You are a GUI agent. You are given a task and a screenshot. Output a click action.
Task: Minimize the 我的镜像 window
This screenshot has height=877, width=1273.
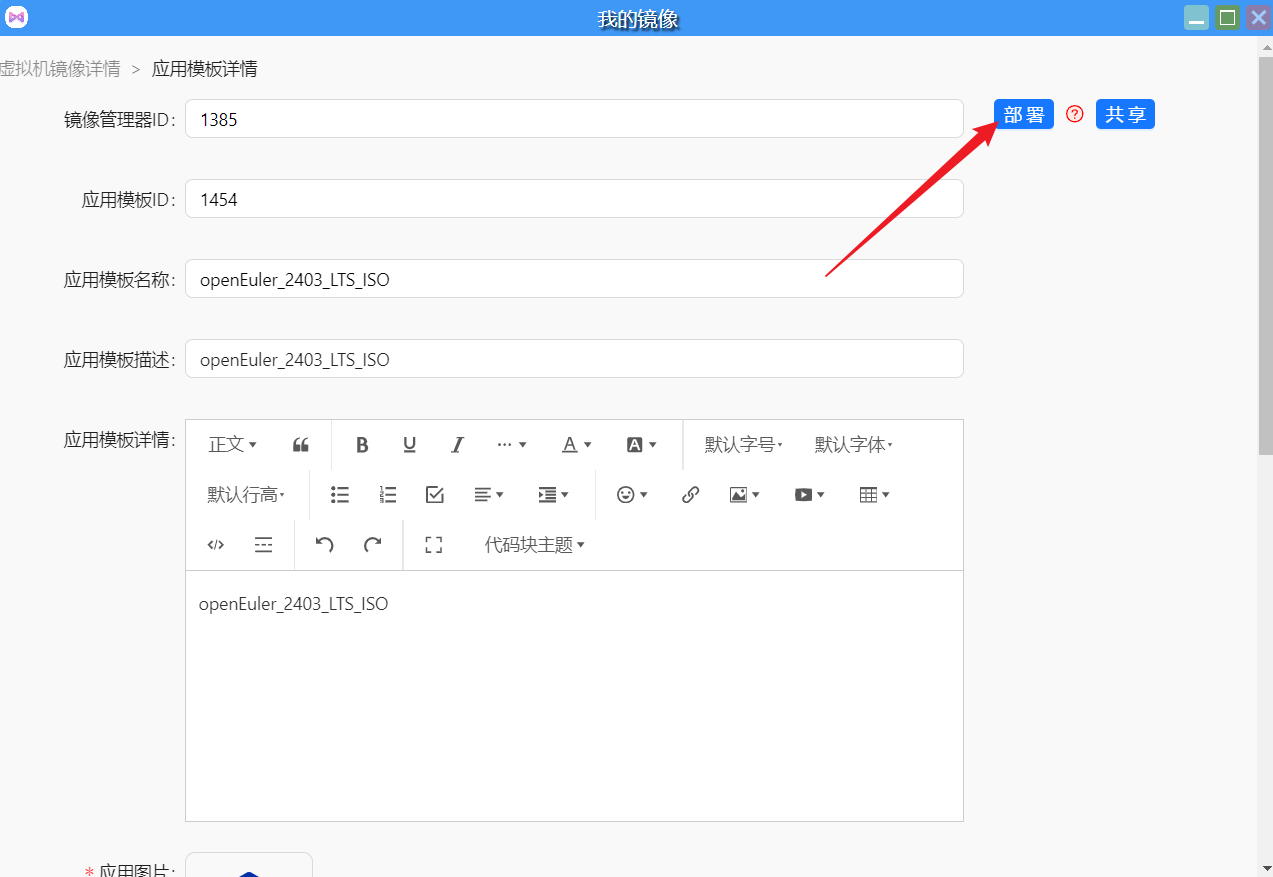coord(1196,17)
